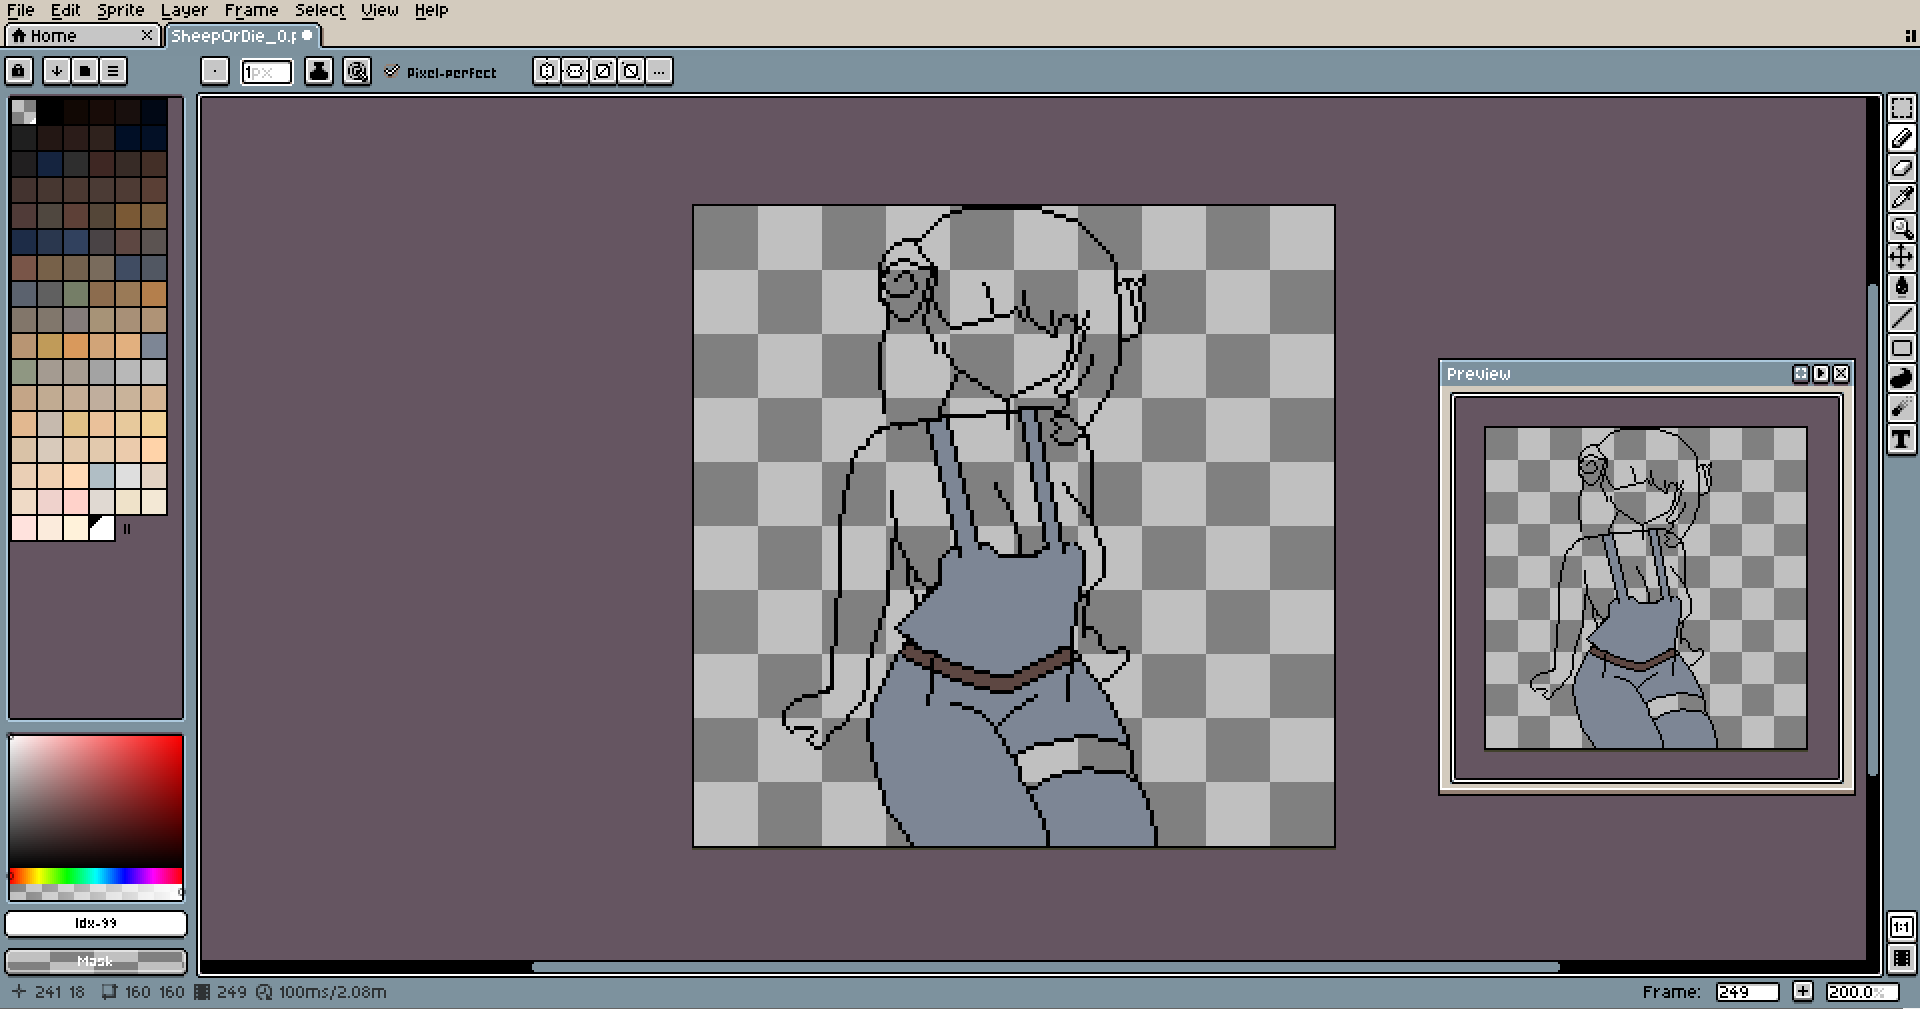Expand the ink type selector
The image size is (1920, 1009).
[x=318, y=71]
